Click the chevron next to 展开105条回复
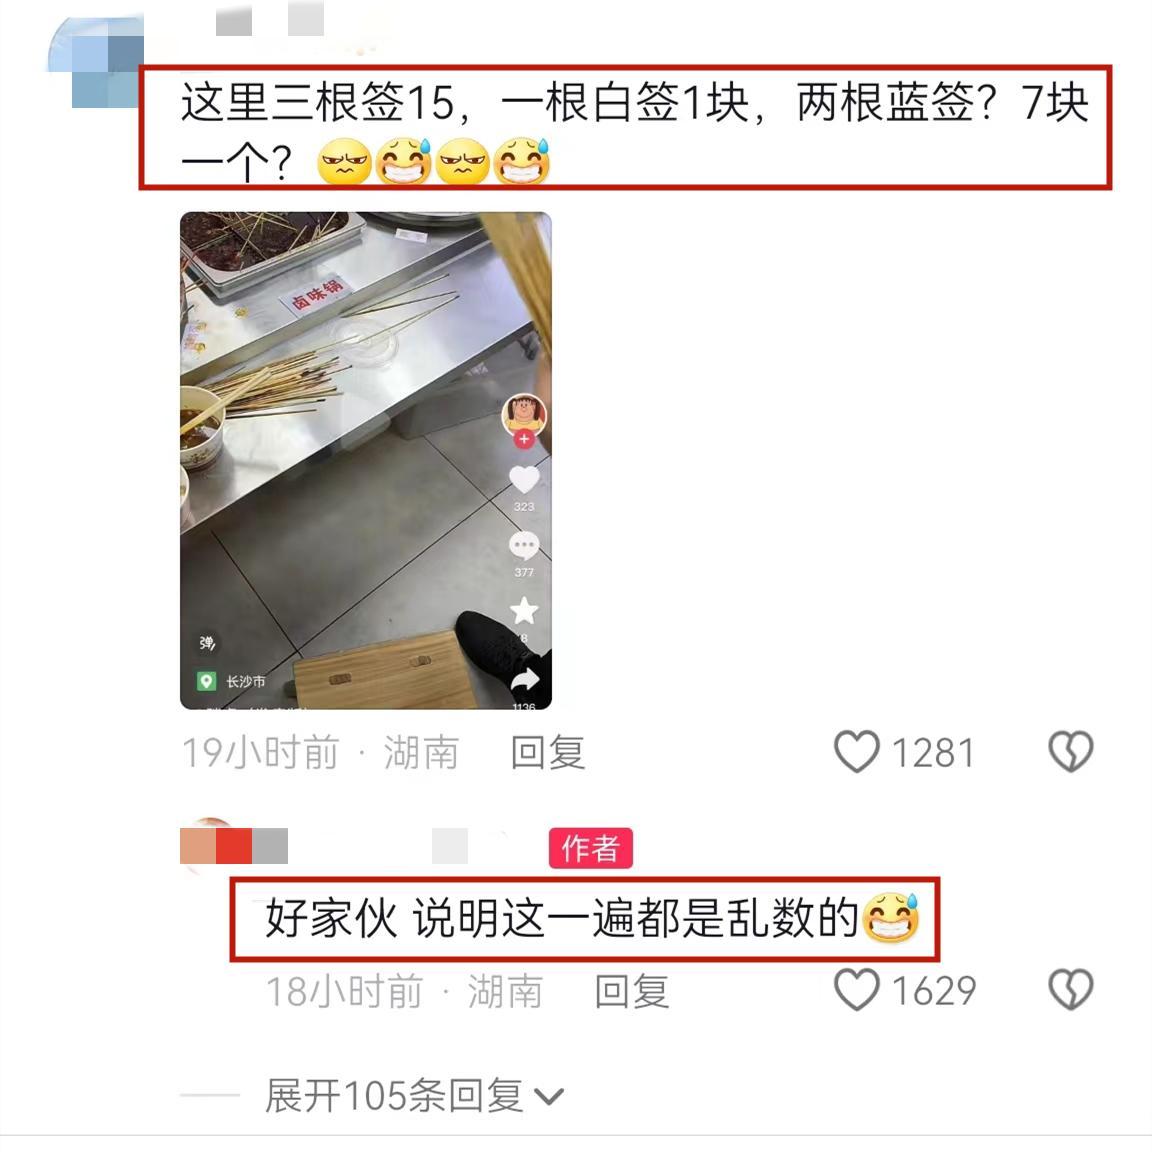 point(549,1097)
